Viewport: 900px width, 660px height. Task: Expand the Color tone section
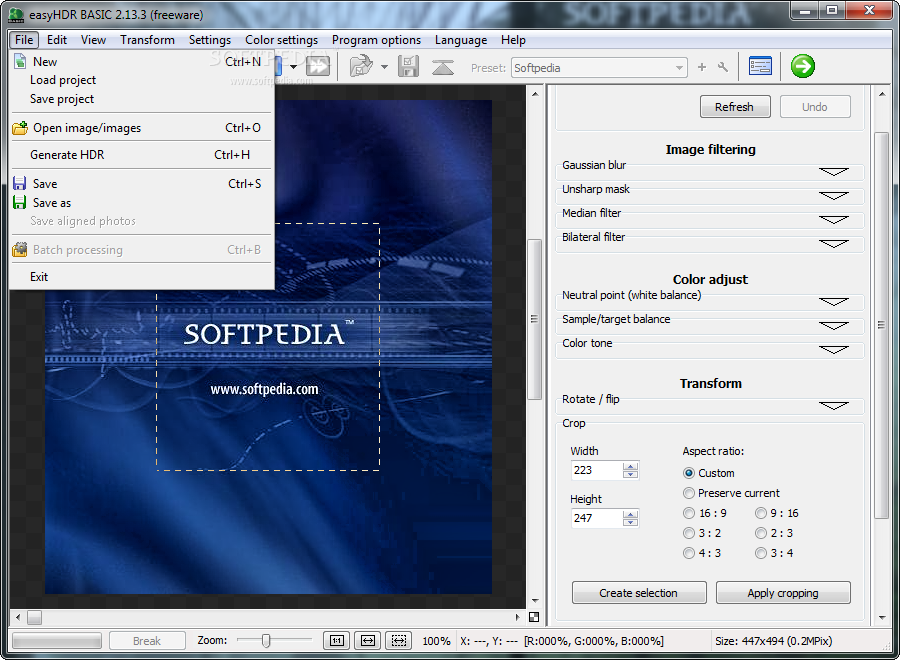click(x=833, y=350)
